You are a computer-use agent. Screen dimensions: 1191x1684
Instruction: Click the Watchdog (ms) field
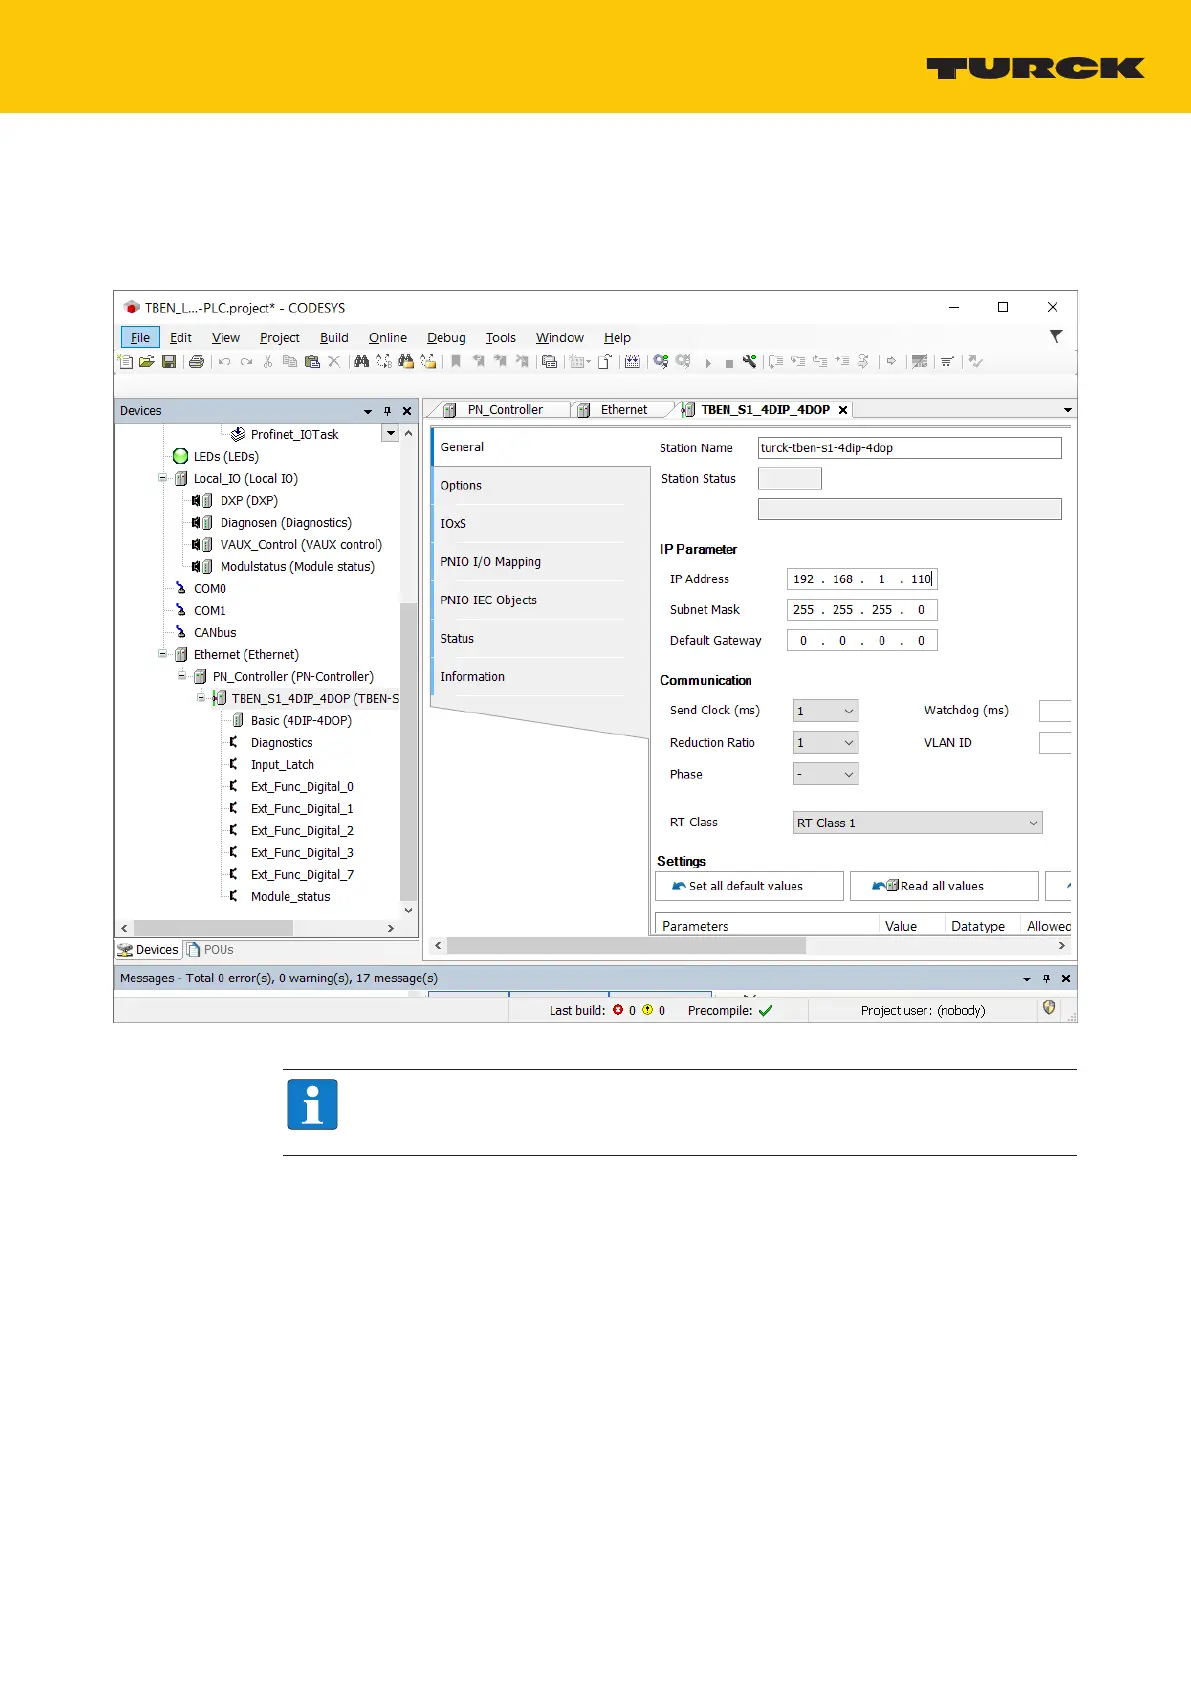click(x=1055, y=711)
